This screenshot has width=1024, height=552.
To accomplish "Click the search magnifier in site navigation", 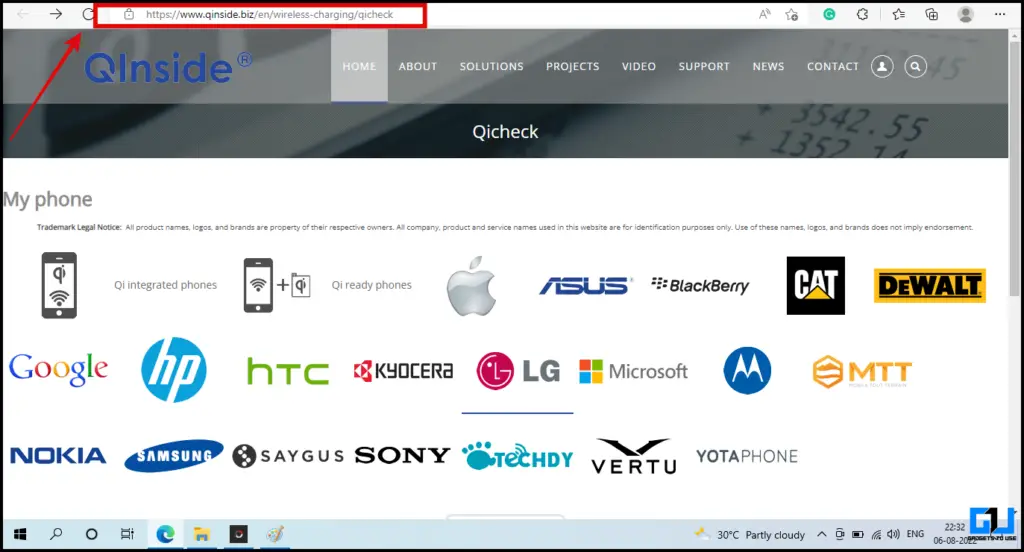I will (x=915, y=66).
